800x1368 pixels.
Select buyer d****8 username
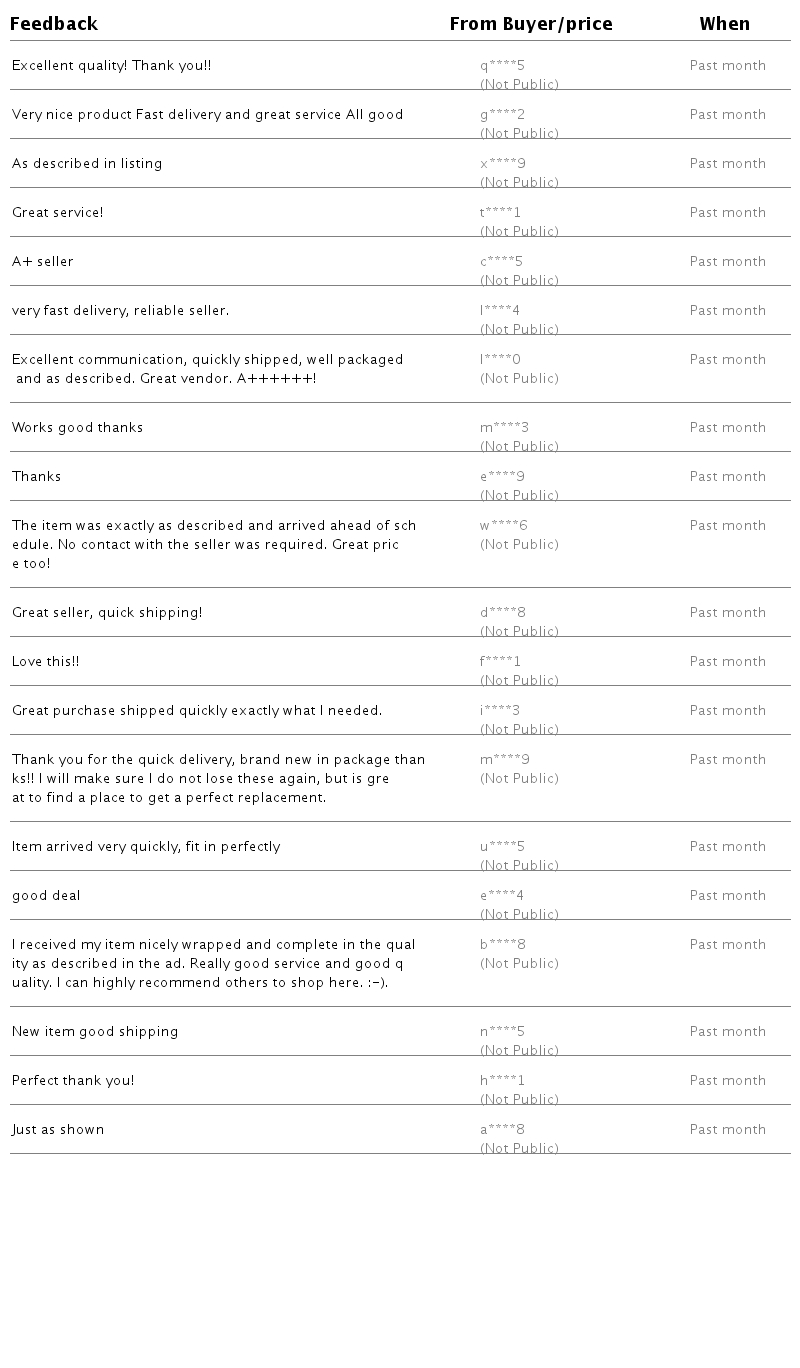(503, 613)
